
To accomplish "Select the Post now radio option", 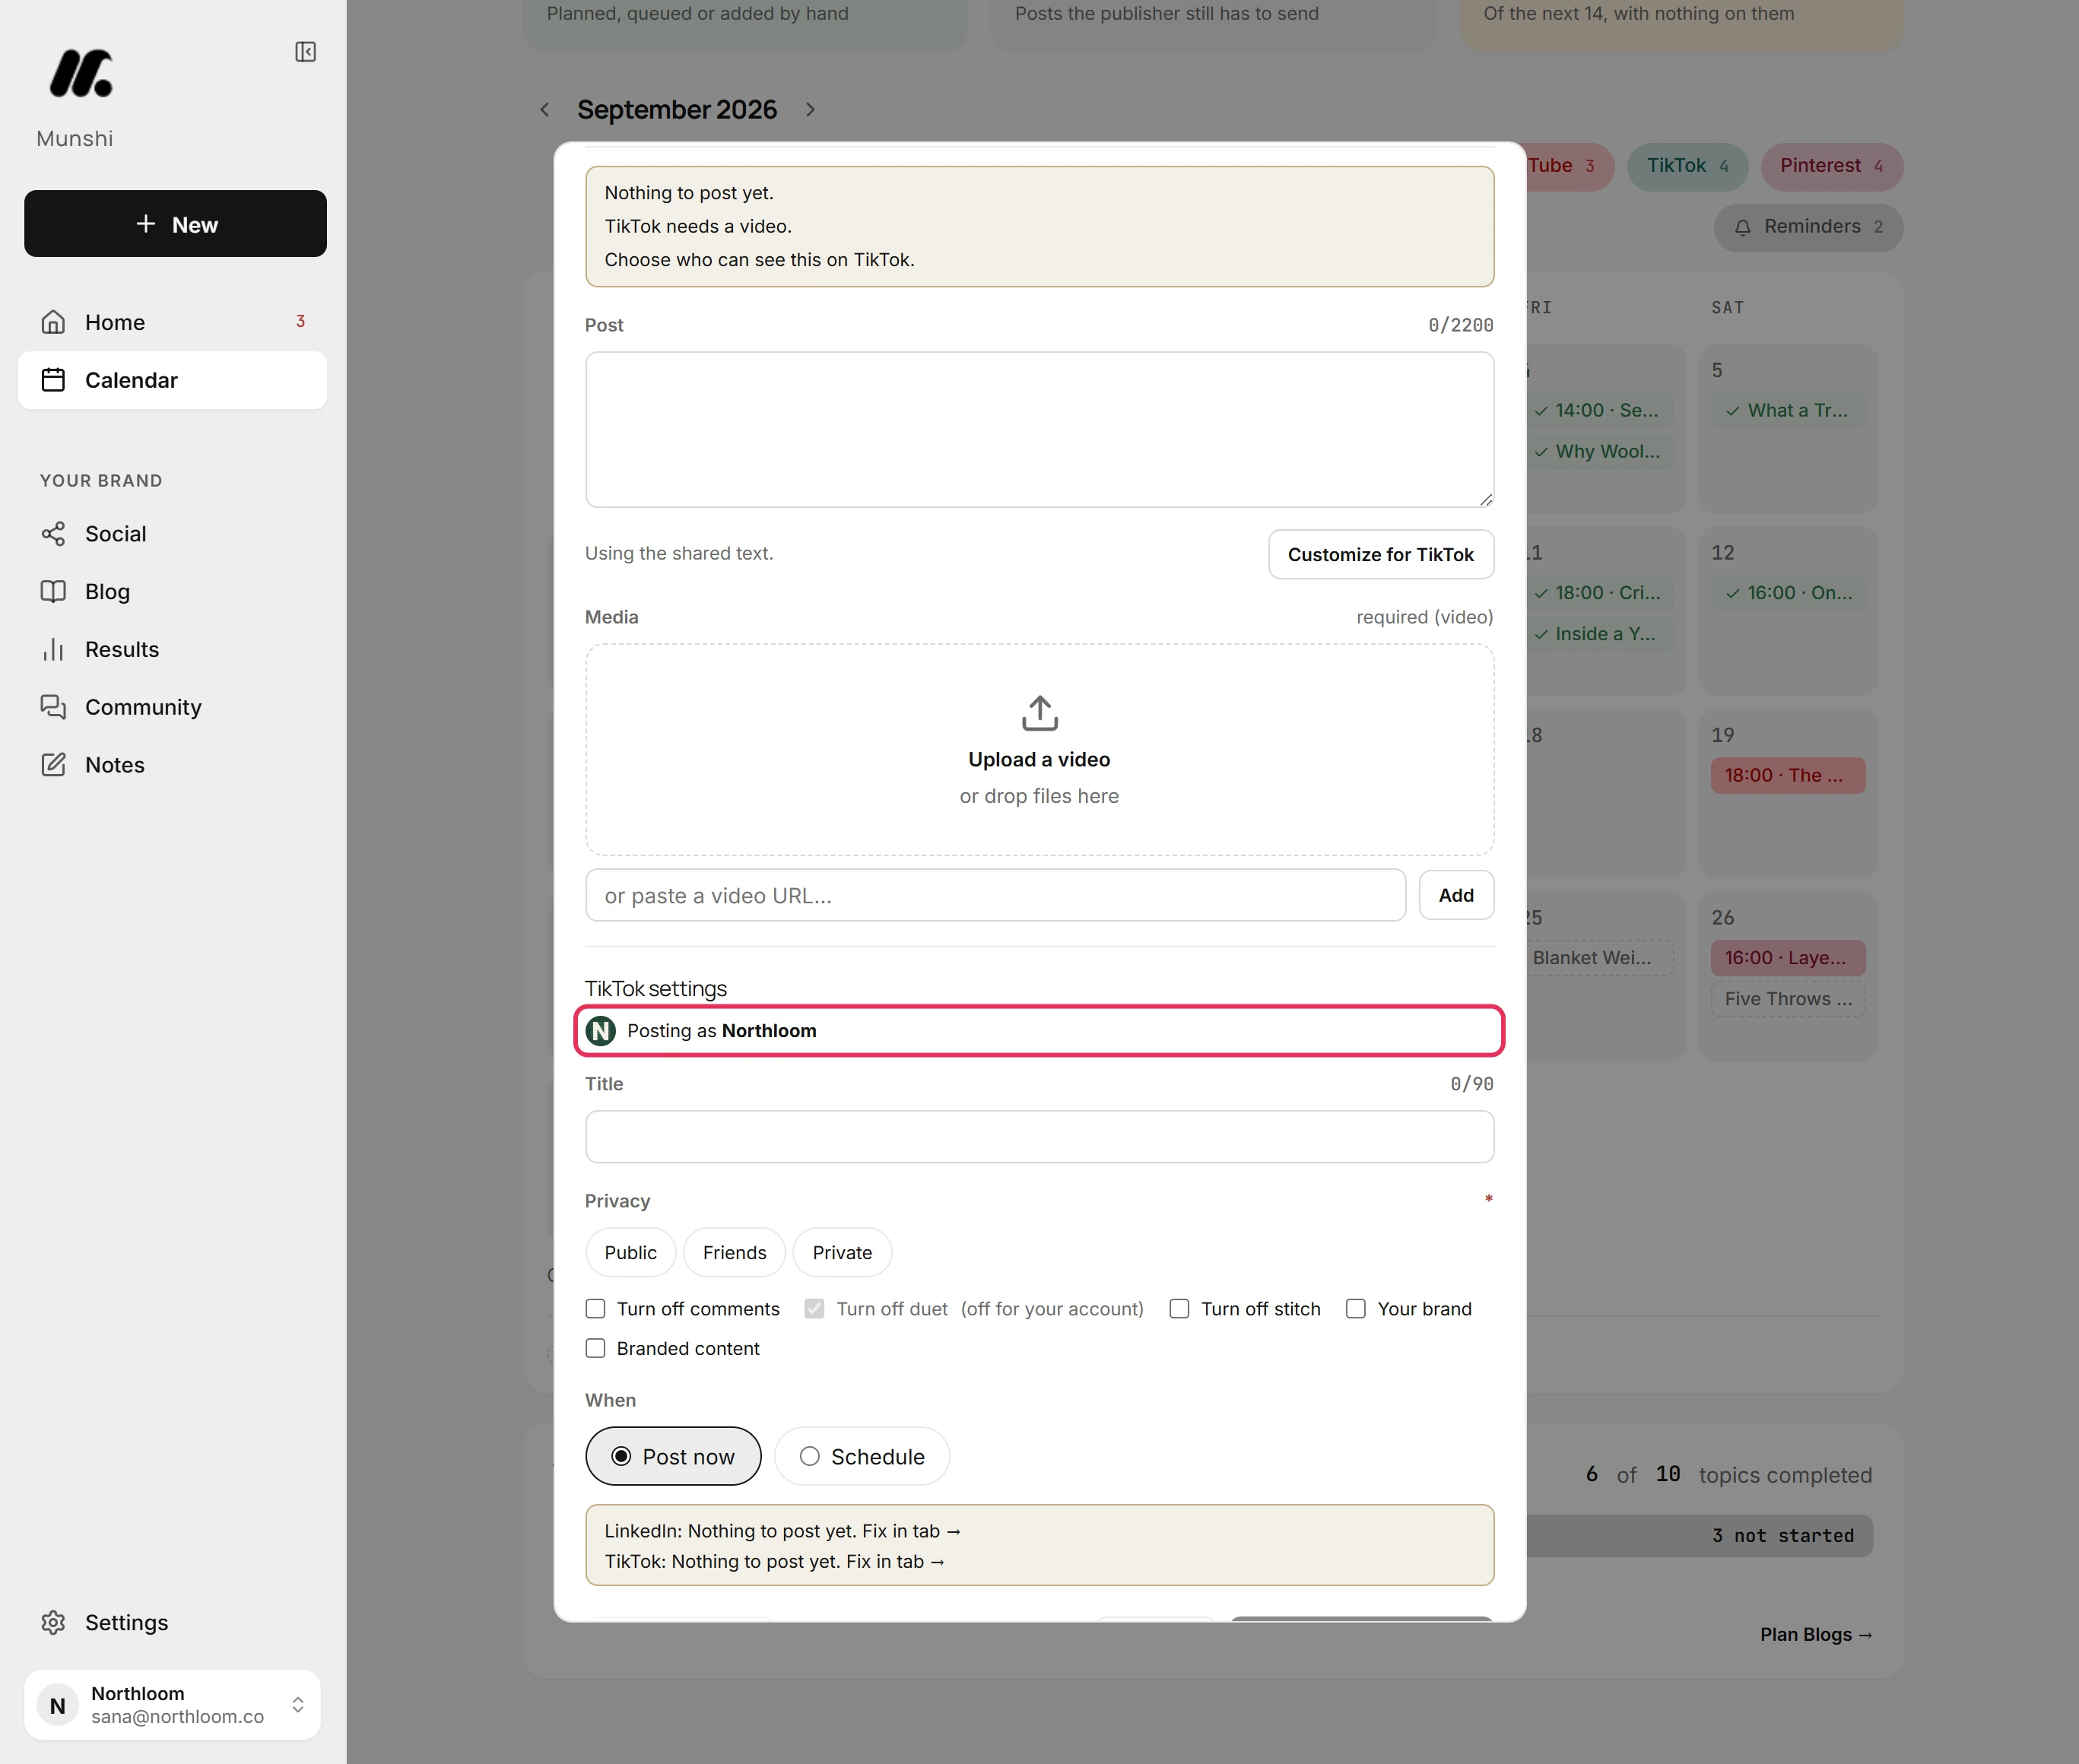I will click(673, 1456).
